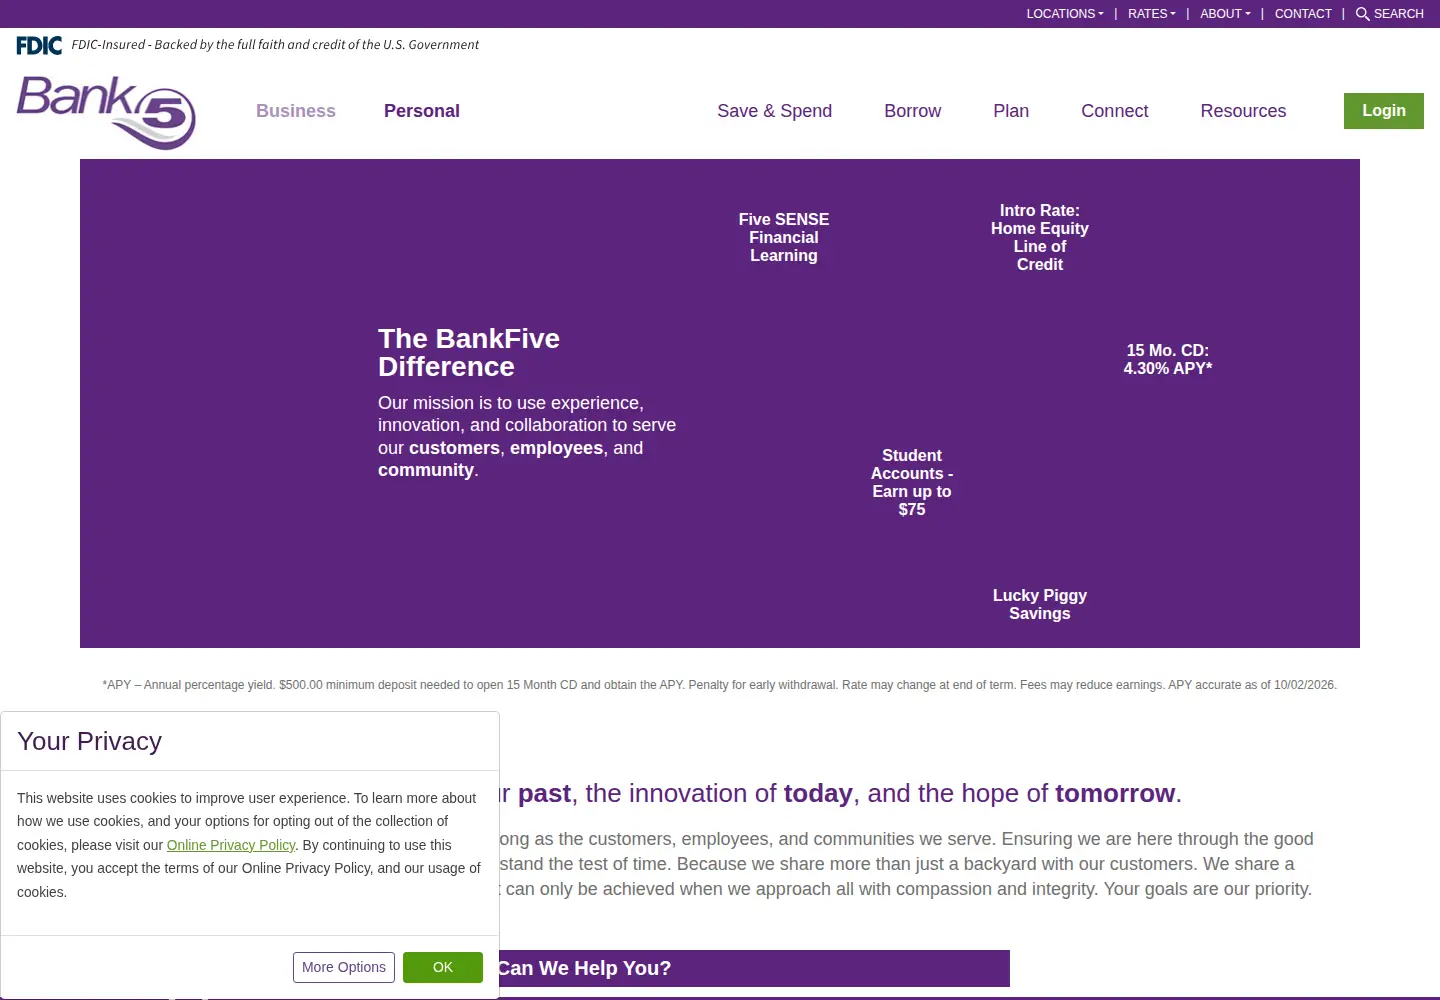Image resolution: width=1440 pixels, height=1000 pixels.
Task: Open the Resources menu
Action: 1243,111
